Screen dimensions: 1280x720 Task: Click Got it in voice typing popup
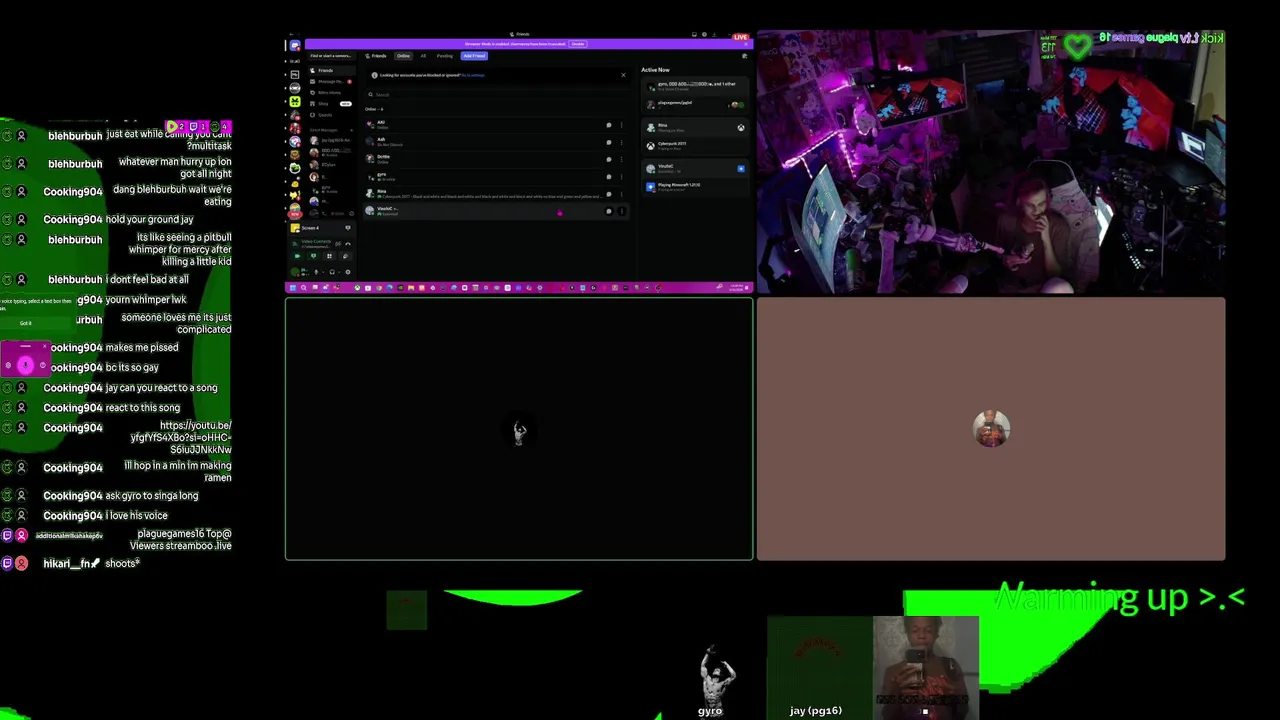(26, 323)
